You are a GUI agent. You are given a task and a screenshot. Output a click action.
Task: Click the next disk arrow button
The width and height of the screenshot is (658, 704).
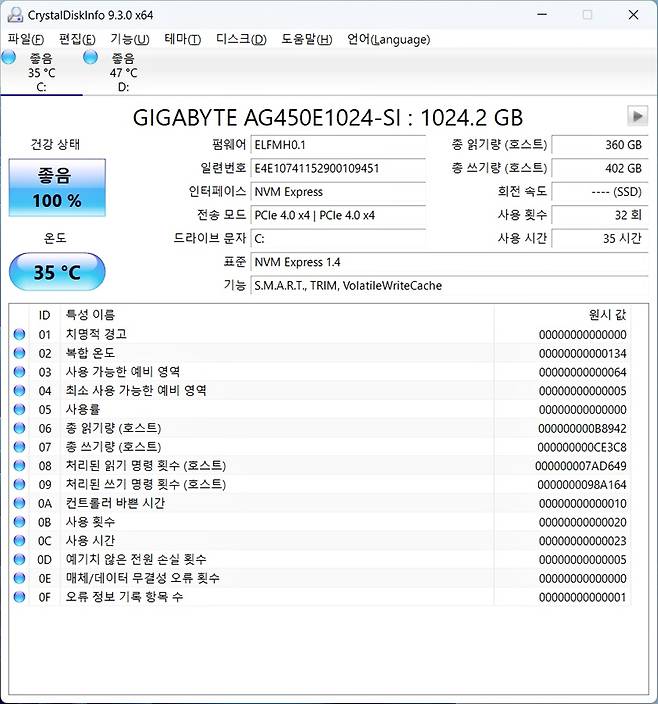pos(636,115)
